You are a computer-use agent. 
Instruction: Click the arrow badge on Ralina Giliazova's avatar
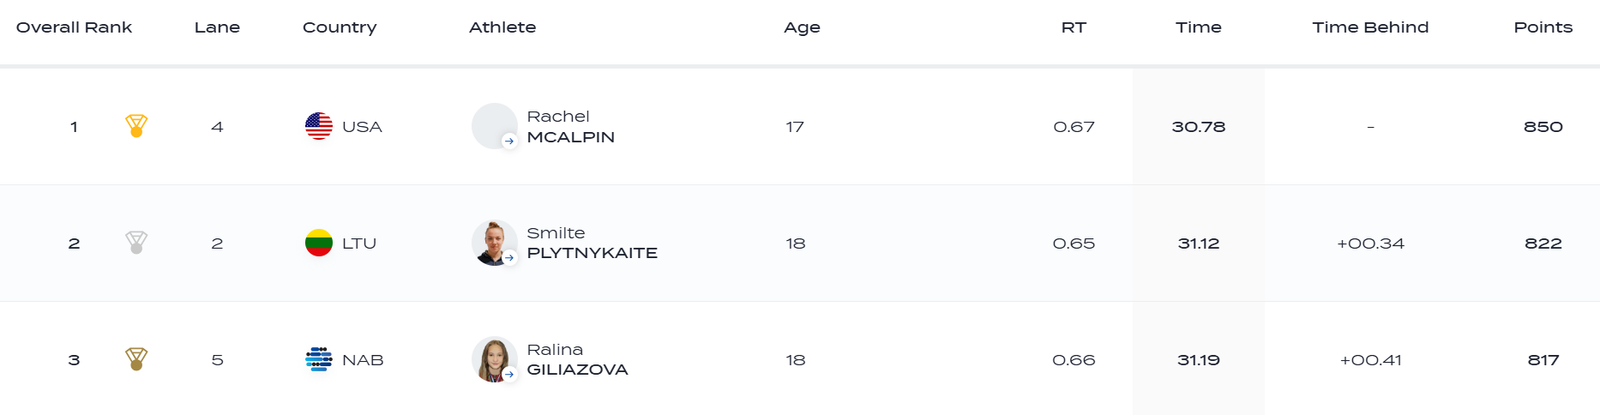(x=509, y=374)
